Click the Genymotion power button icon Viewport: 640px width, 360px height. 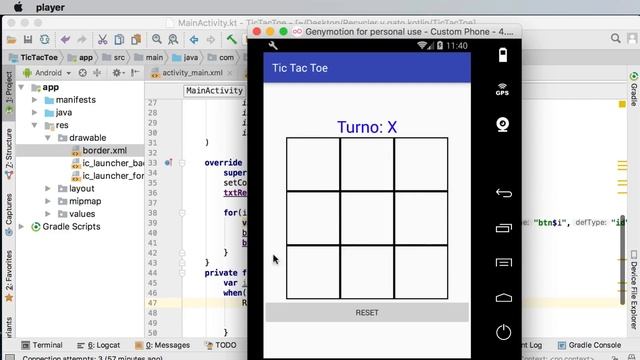(504, 332)
